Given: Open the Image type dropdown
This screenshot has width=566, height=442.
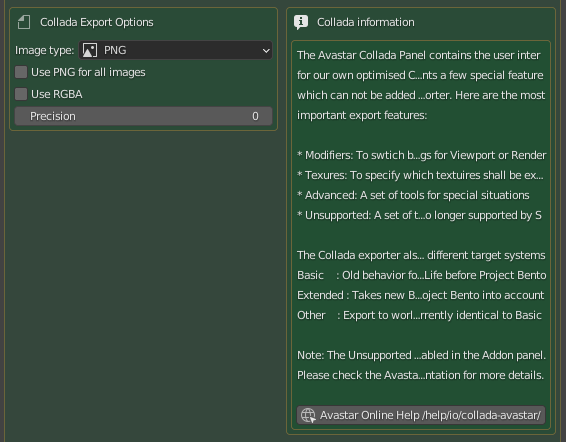Looking at the screenshot, I should point(175,50).
